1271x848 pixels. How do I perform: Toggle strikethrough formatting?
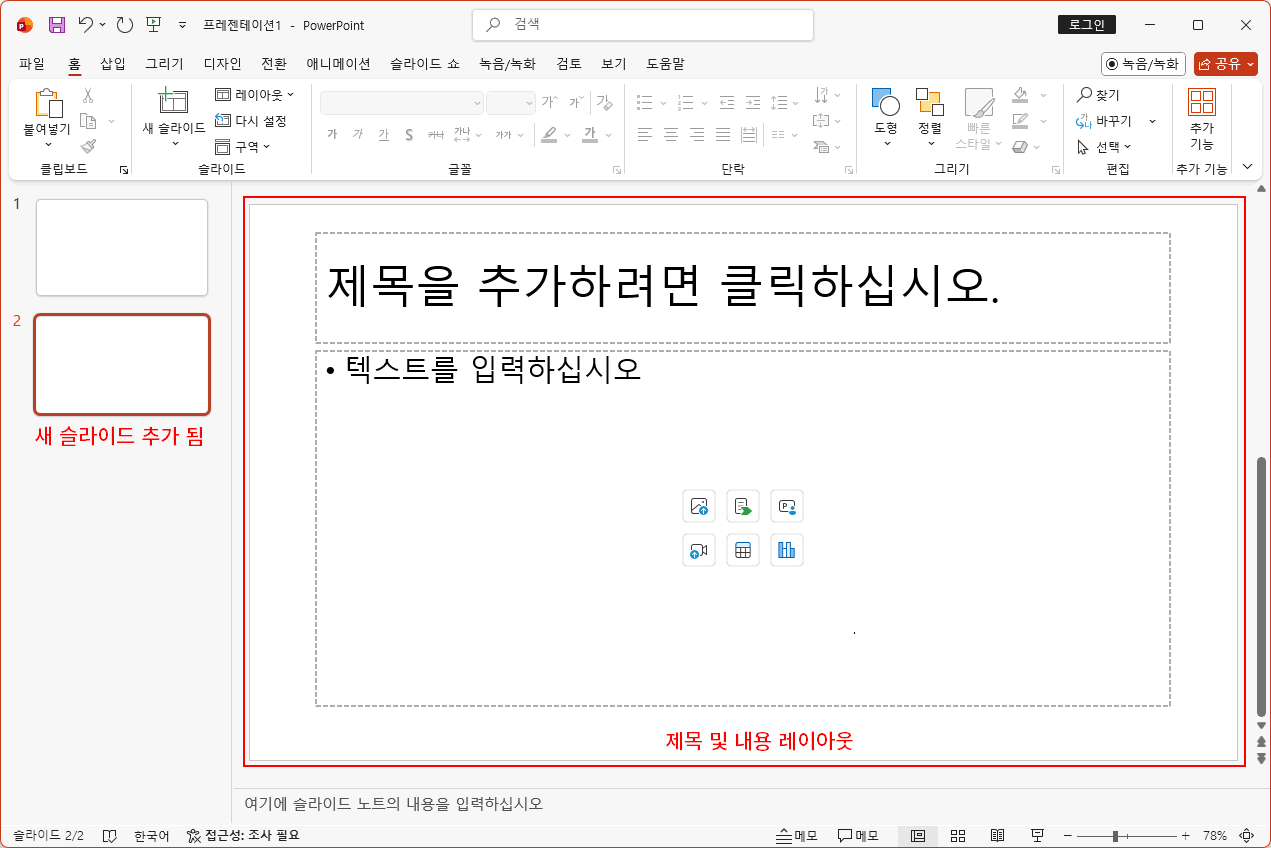click(435, 135)
